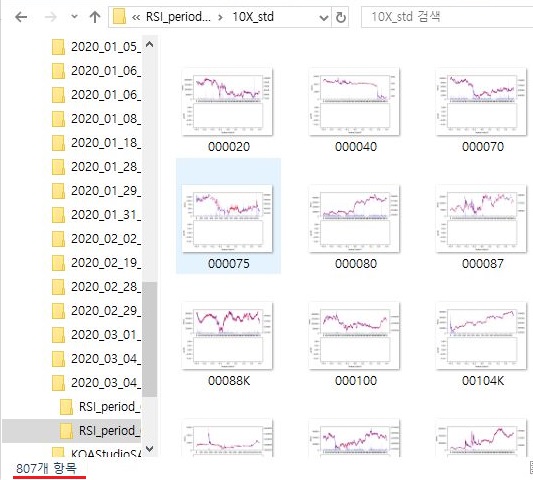
Task: Refresh the 10X_std folder
Action: pyautogui.click(x=341, y=17)
